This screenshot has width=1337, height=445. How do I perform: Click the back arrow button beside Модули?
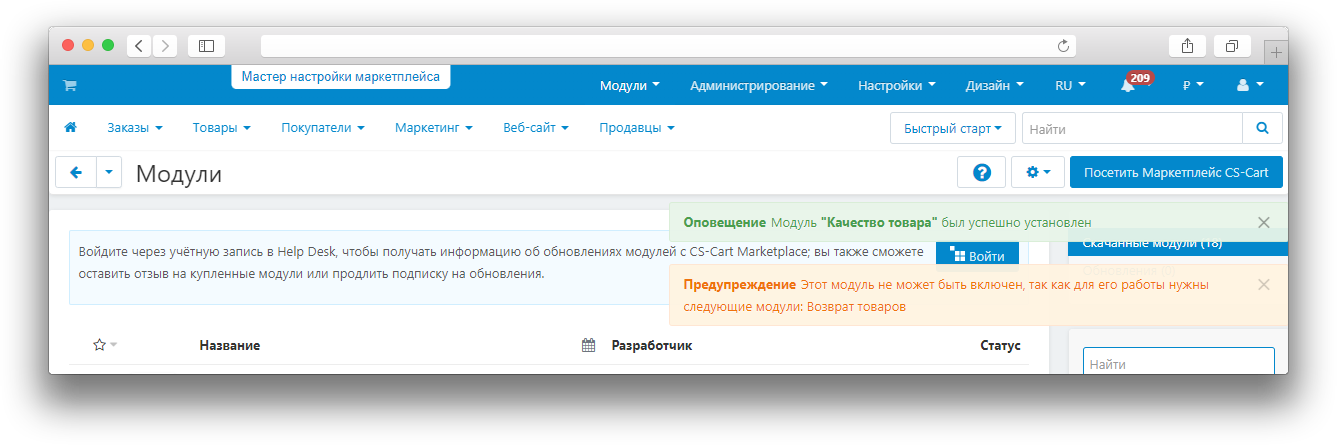76,172
